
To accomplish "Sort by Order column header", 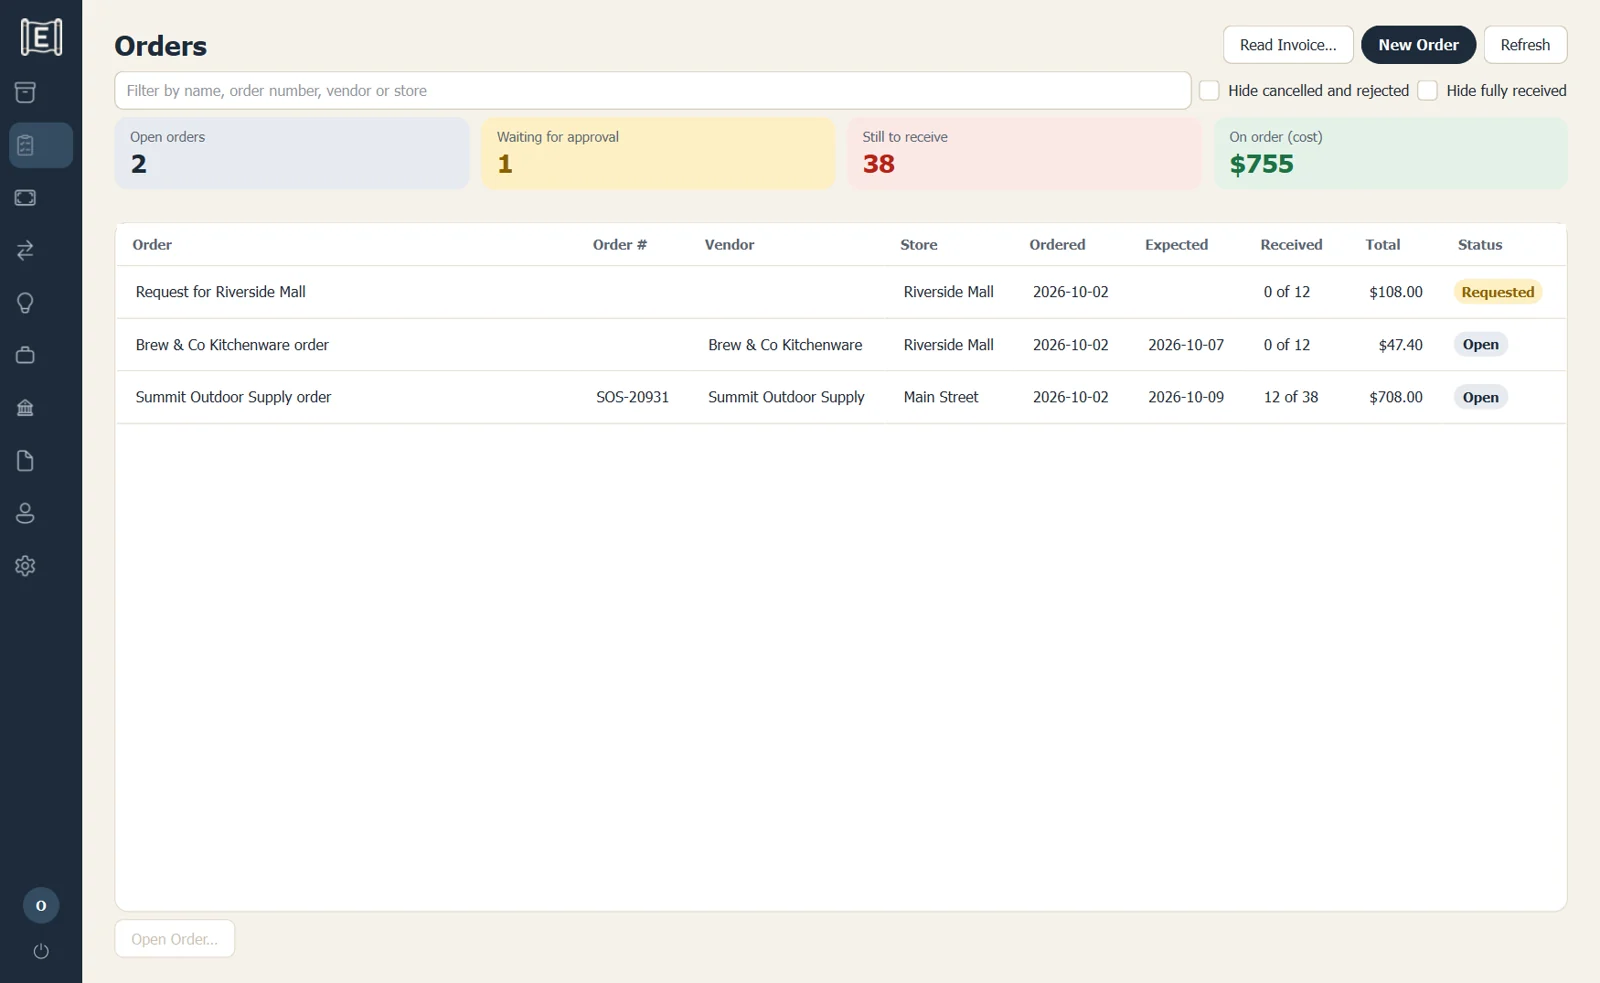I will pos(152,245).
